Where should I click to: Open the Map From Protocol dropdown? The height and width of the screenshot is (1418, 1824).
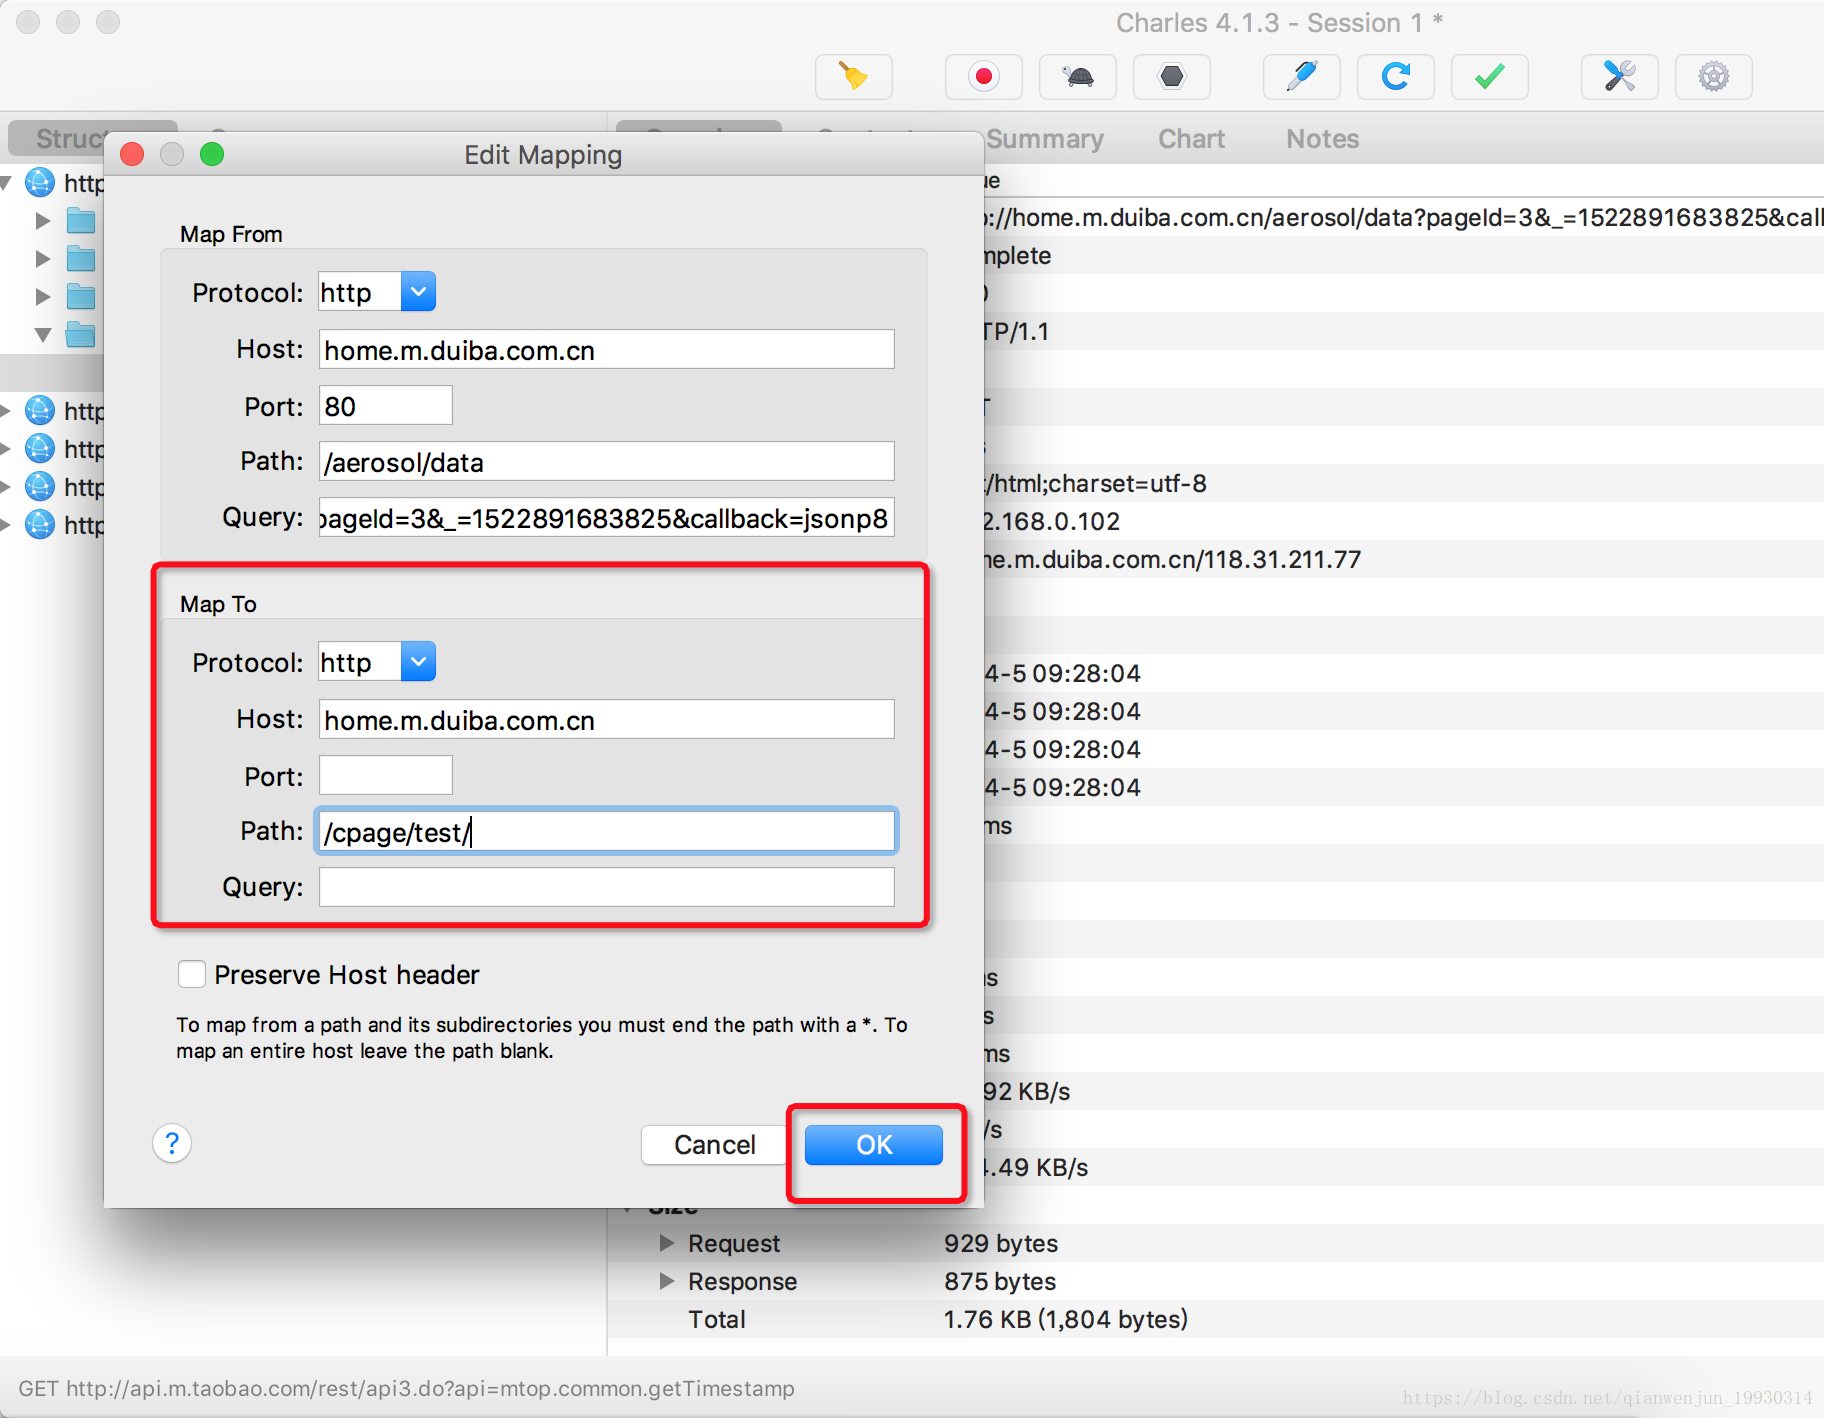pyautogui.click(x=418, y=292)
